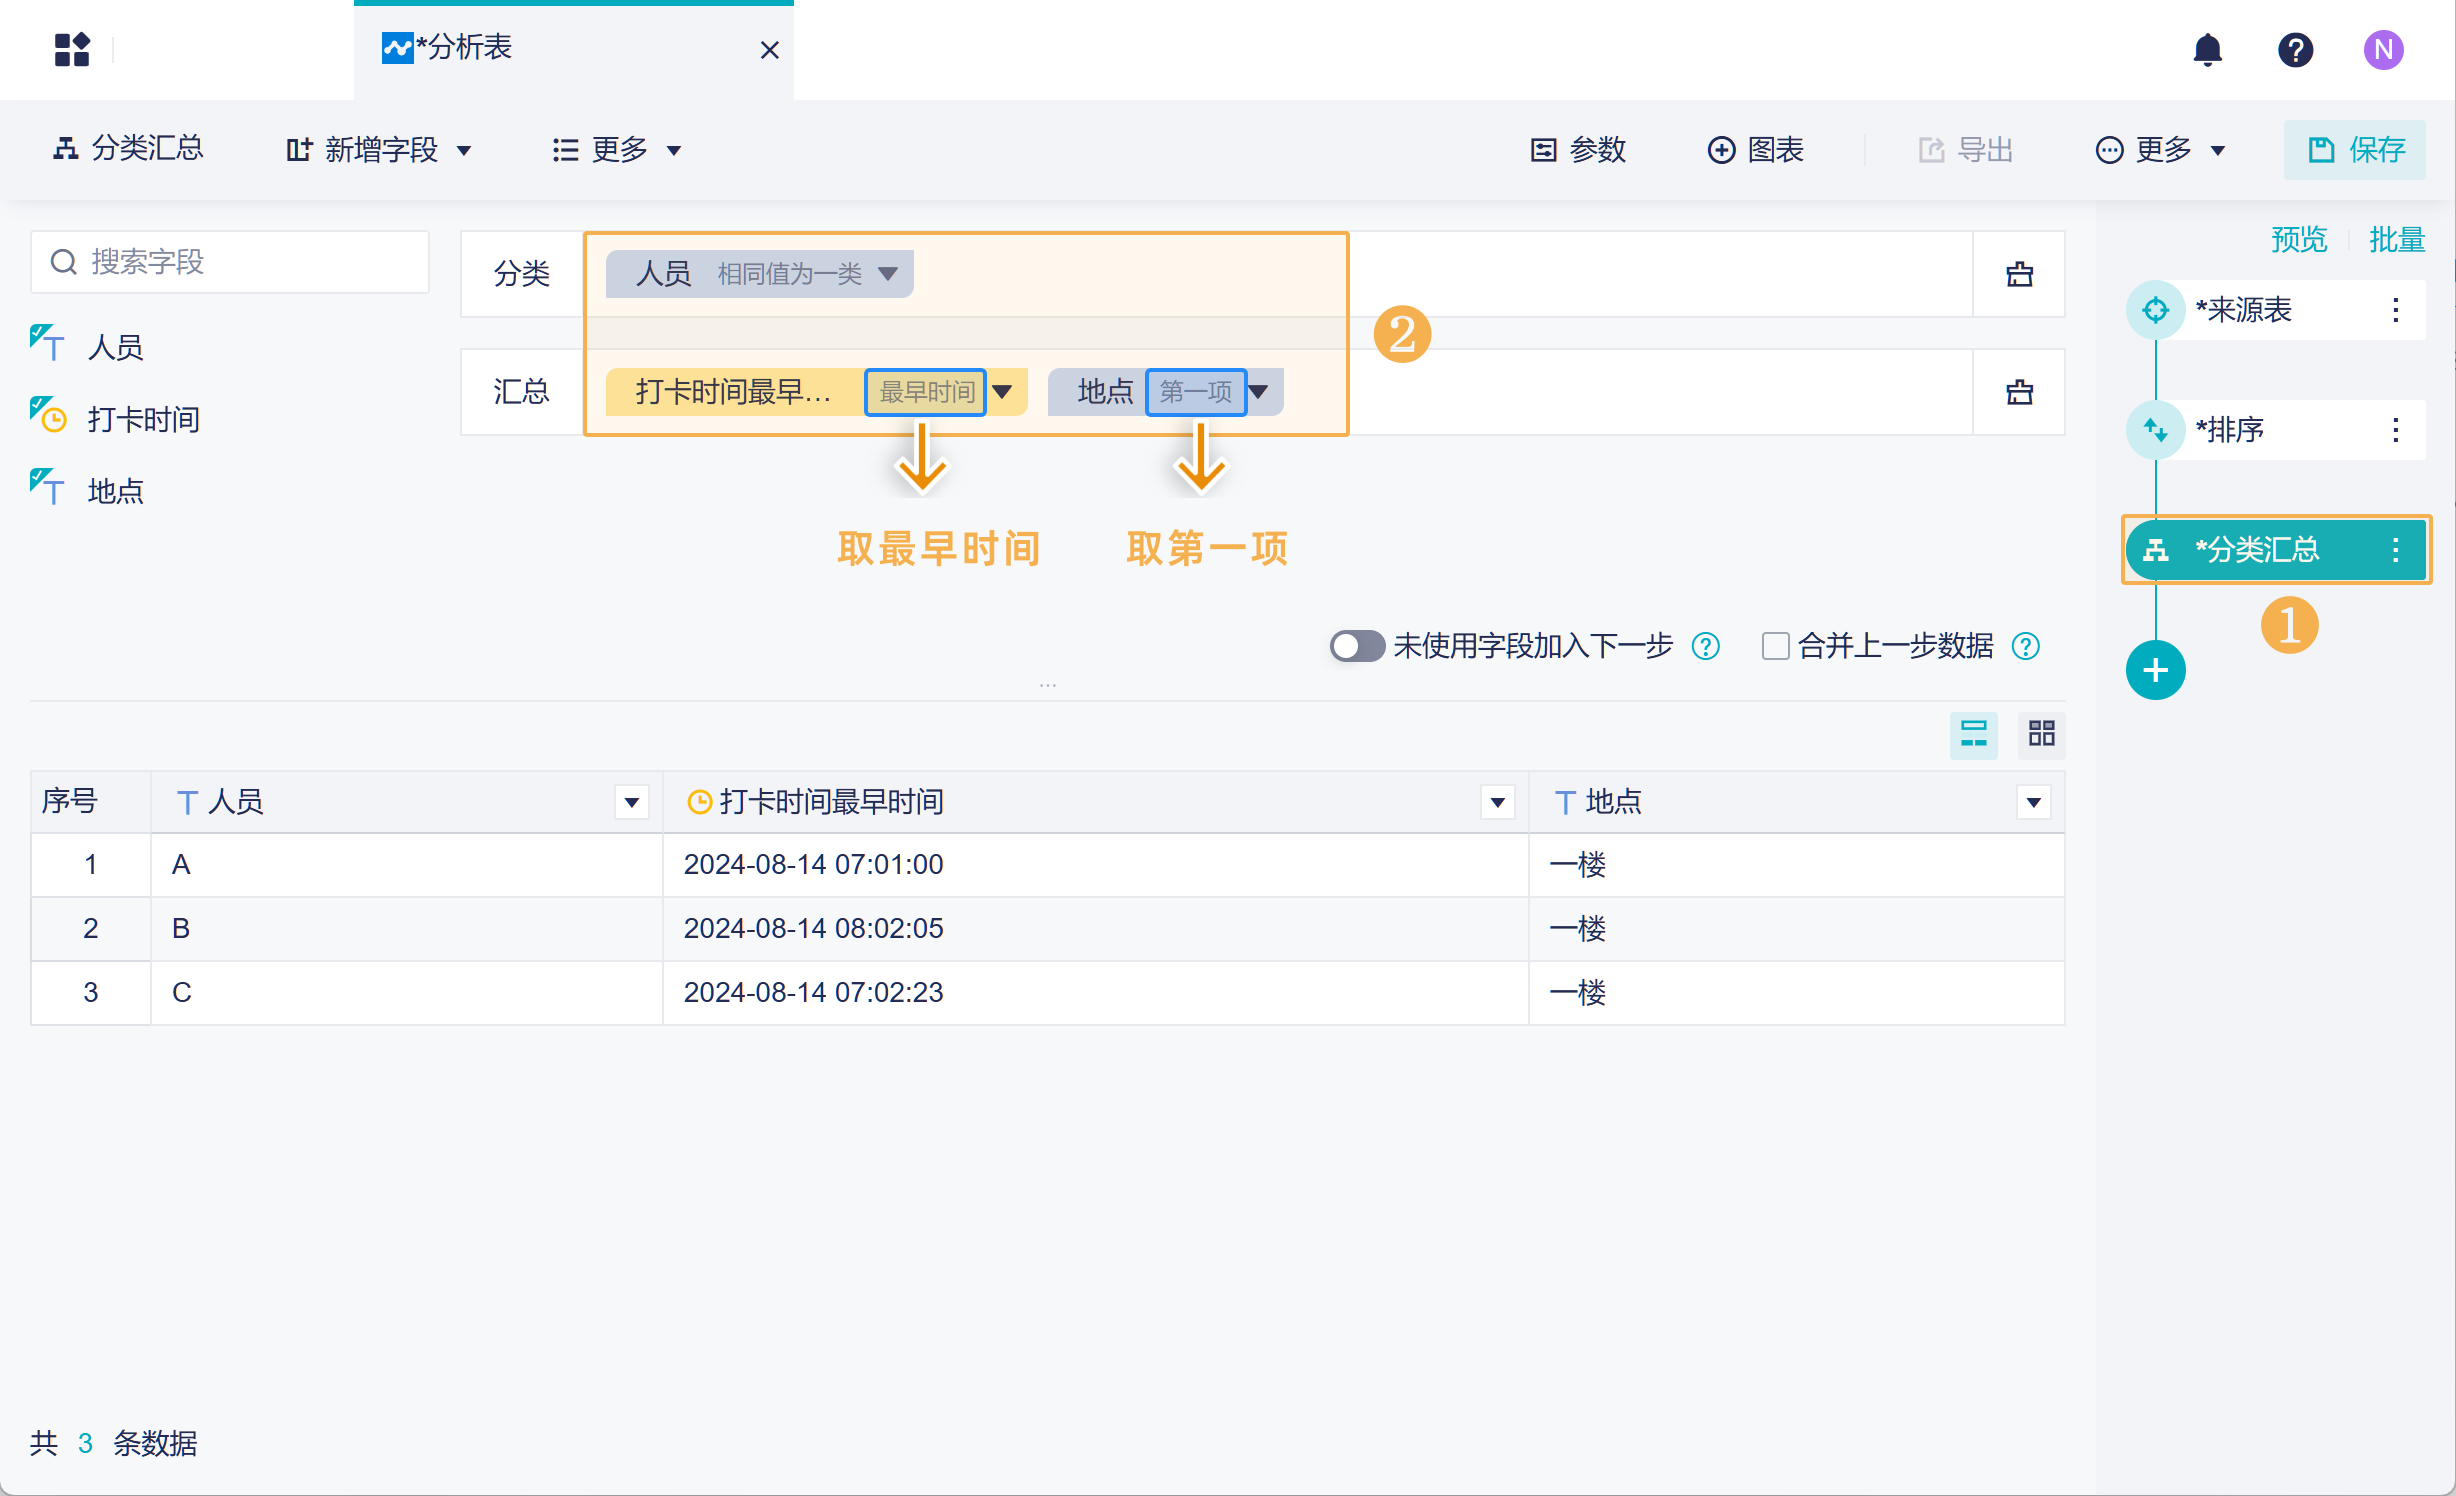Viewport: 2456px width, 1496px height.
Task: Click the clear icon in 分类 row
Action: pyautogui.click(x=2019, y=274)
